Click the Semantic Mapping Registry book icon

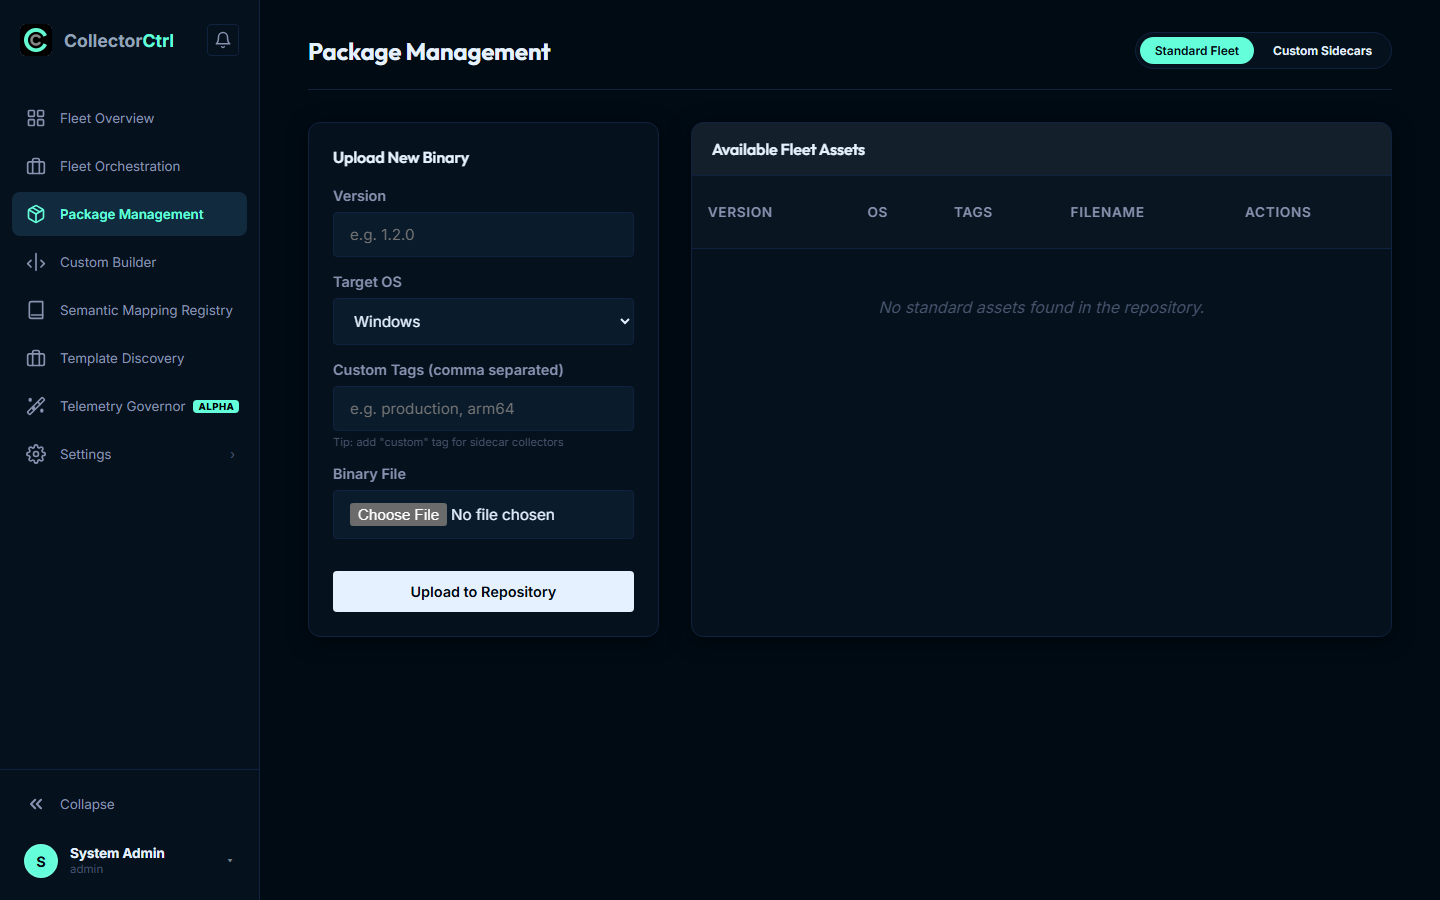(36, 310)
